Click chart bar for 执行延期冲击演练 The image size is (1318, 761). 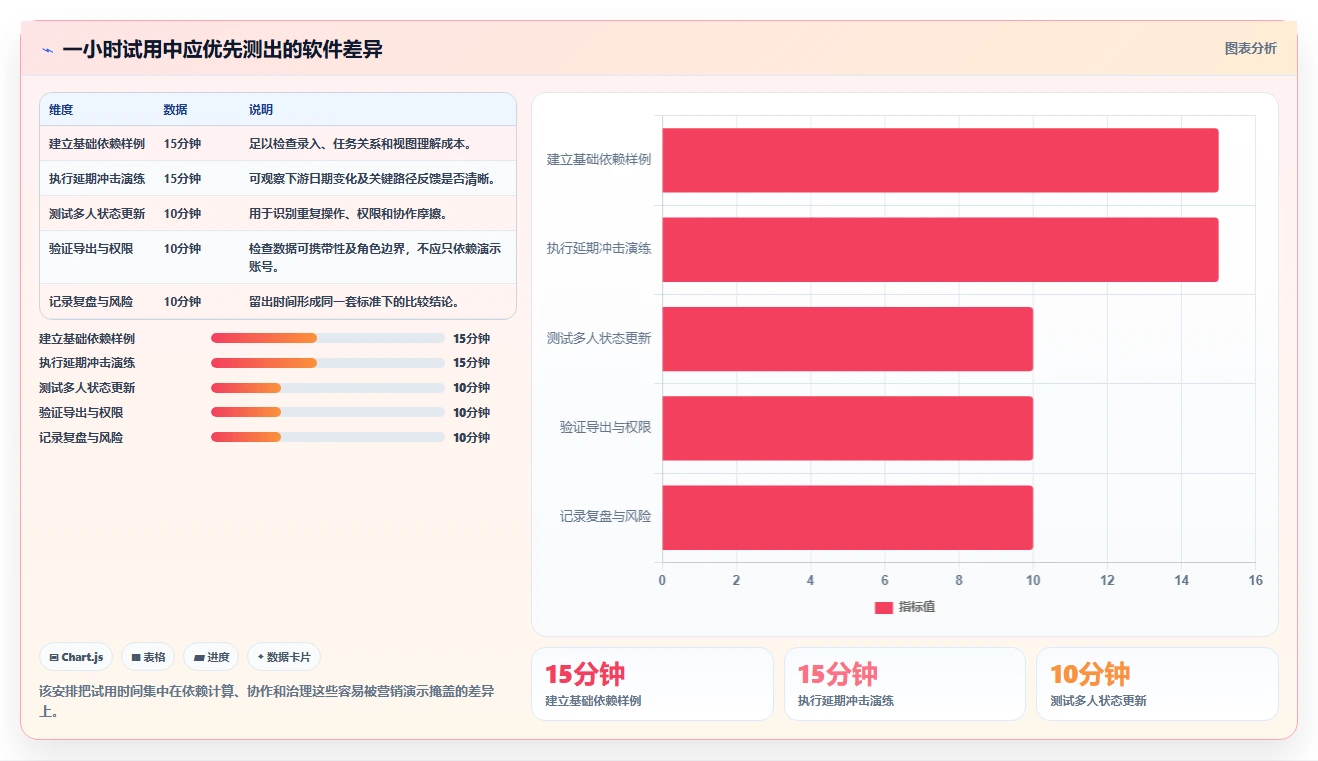(940, 249)
